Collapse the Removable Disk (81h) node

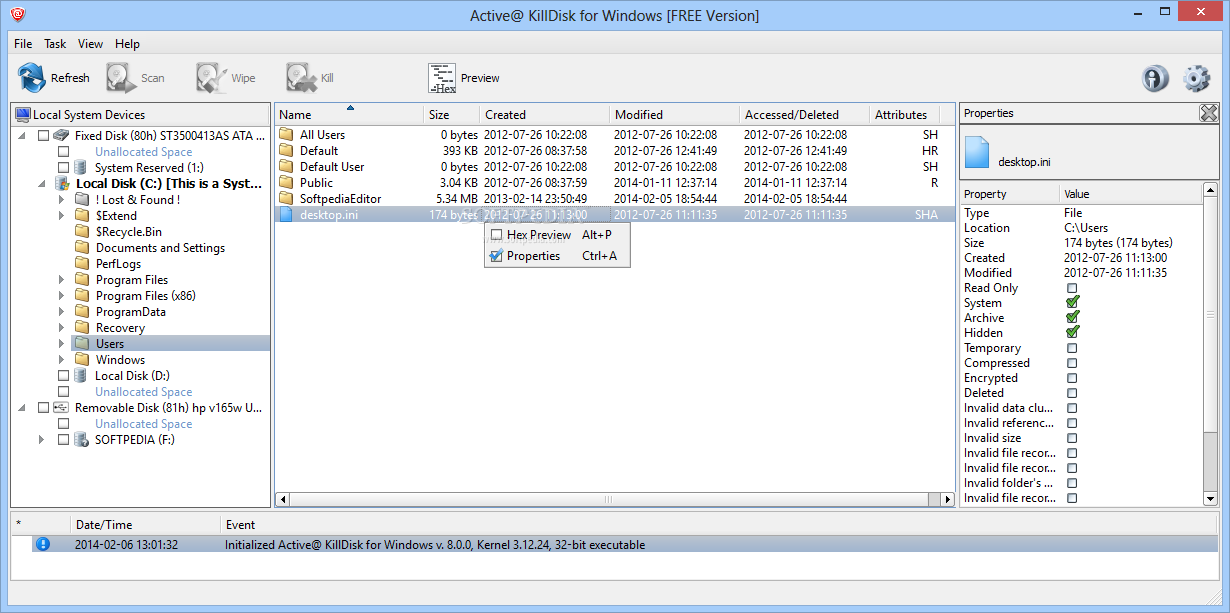(22, 407)
